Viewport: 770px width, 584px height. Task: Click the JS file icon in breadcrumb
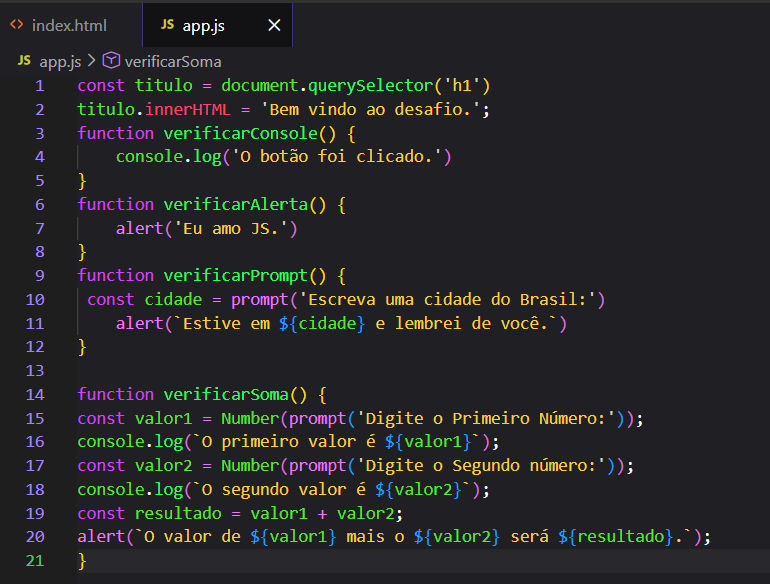[24, 61]
